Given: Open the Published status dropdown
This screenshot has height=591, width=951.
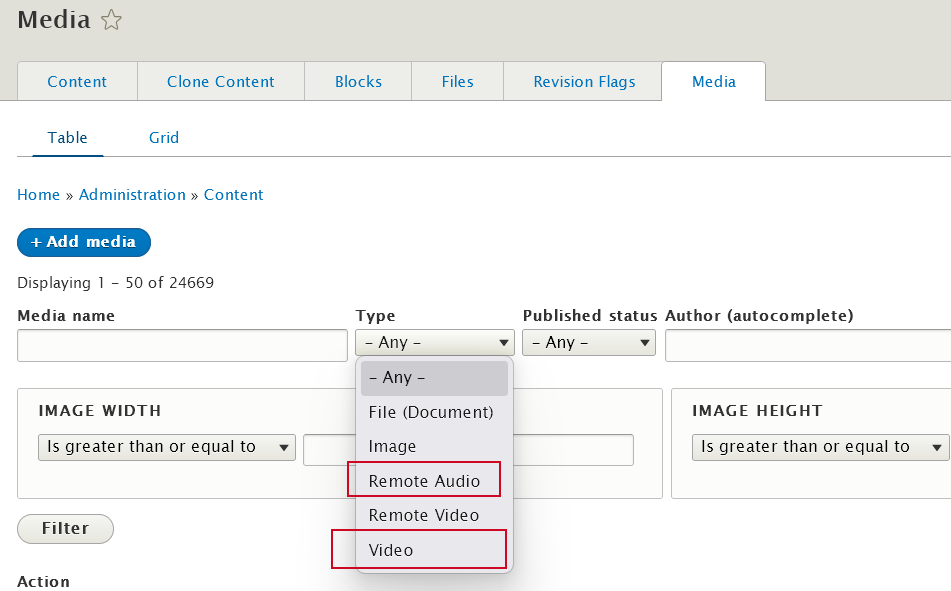Looking at the screenshot, I should pos(589,343).
